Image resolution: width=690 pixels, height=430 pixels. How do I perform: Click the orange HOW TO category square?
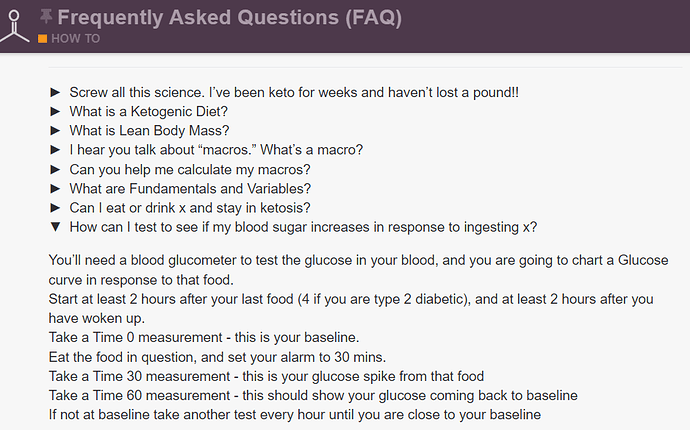[x=43, y=39]
